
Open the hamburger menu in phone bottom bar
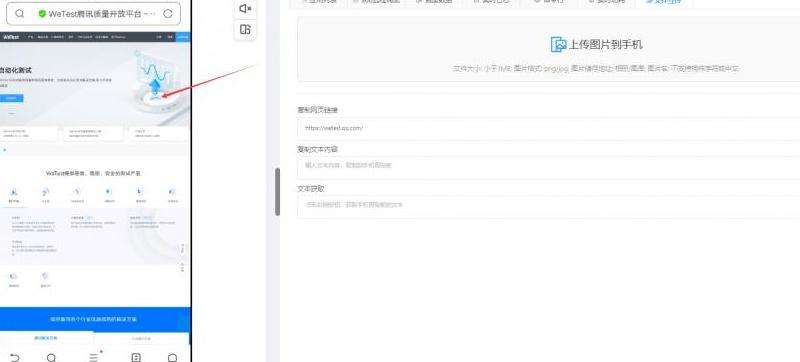pyautogui.click(x=94, y=357)
